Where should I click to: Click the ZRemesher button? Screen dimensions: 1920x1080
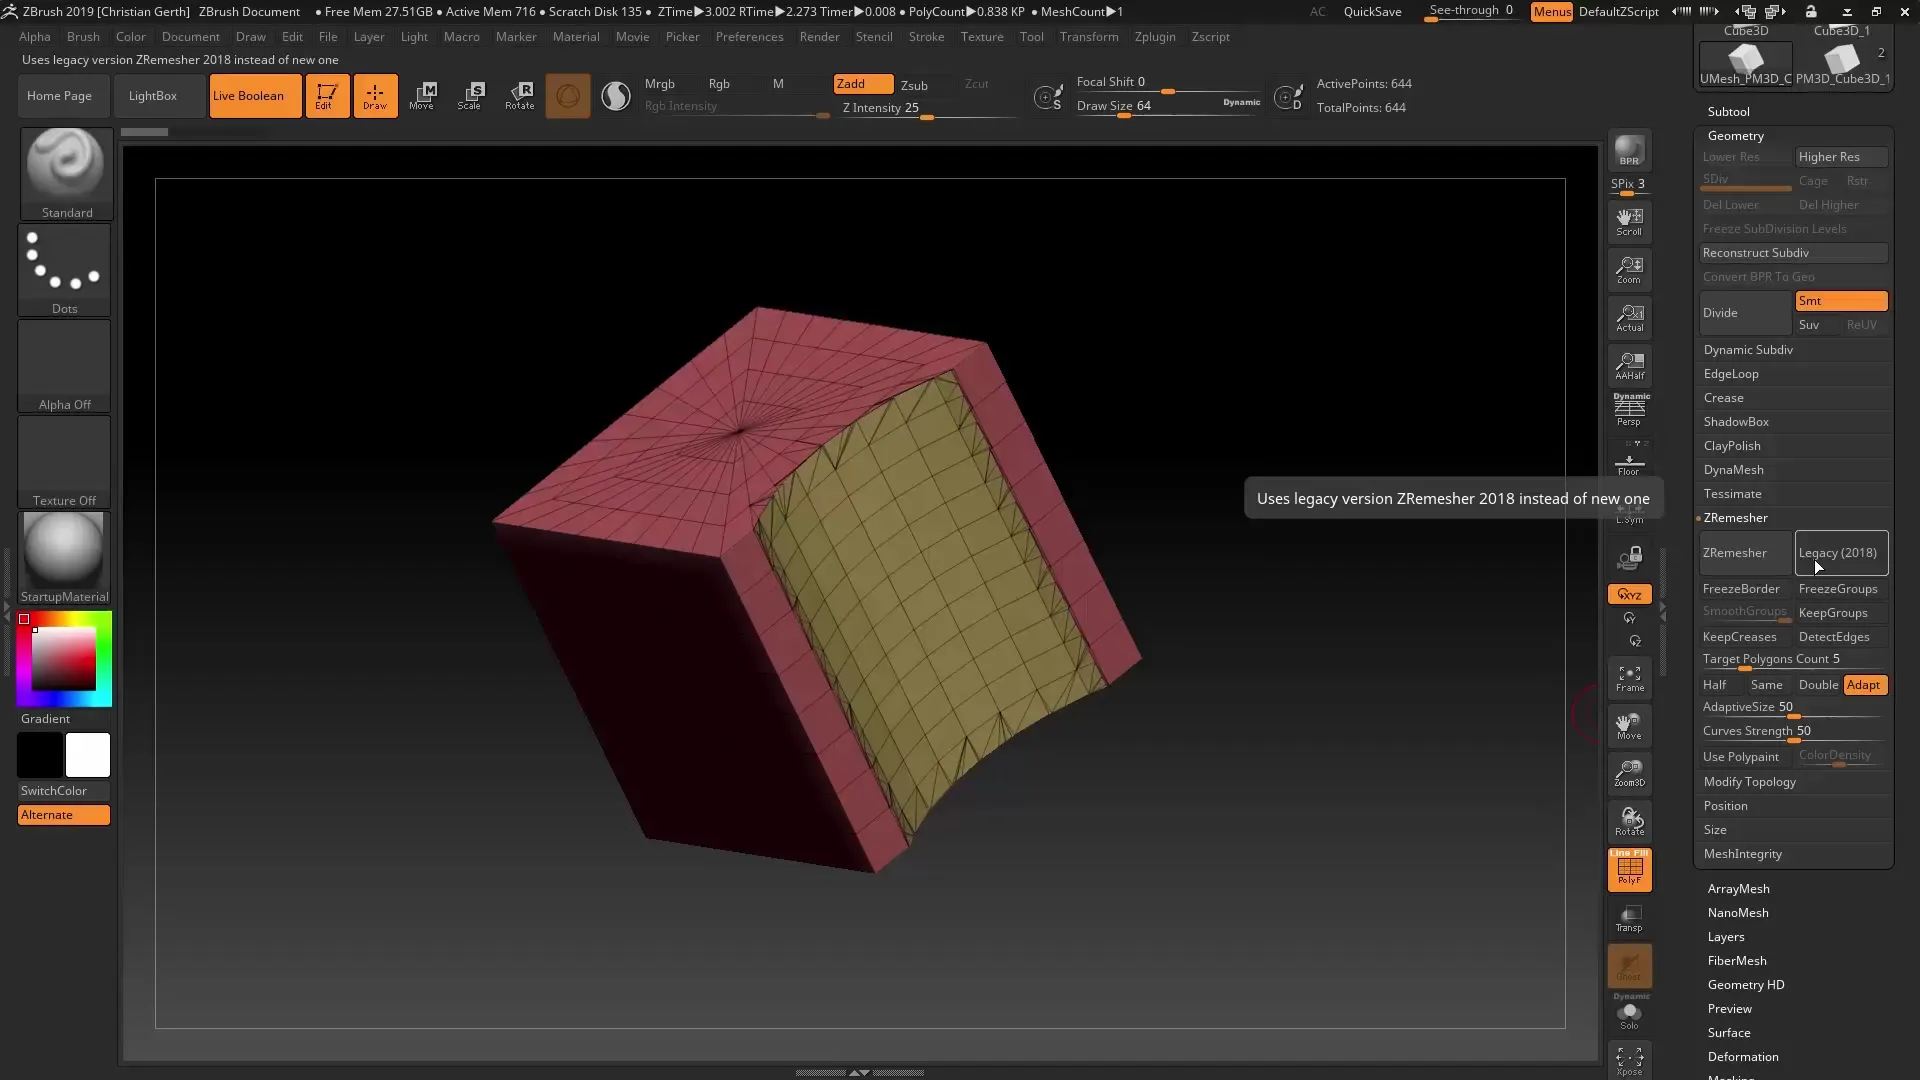pos(1745,553)
